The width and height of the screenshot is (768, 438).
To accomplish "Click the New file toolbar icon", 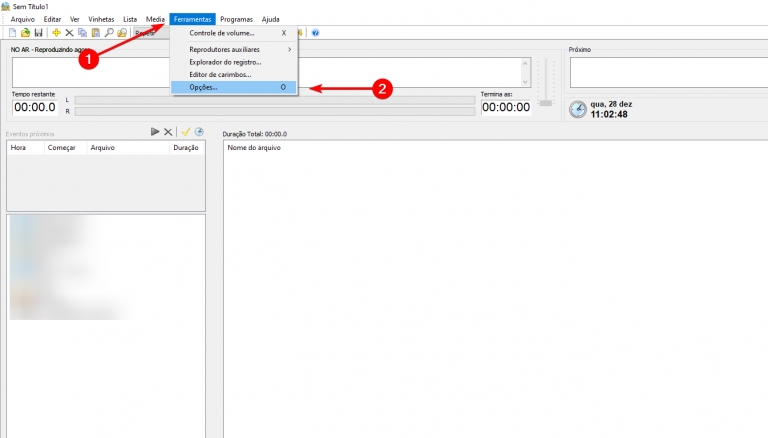I will click(13, 33).
